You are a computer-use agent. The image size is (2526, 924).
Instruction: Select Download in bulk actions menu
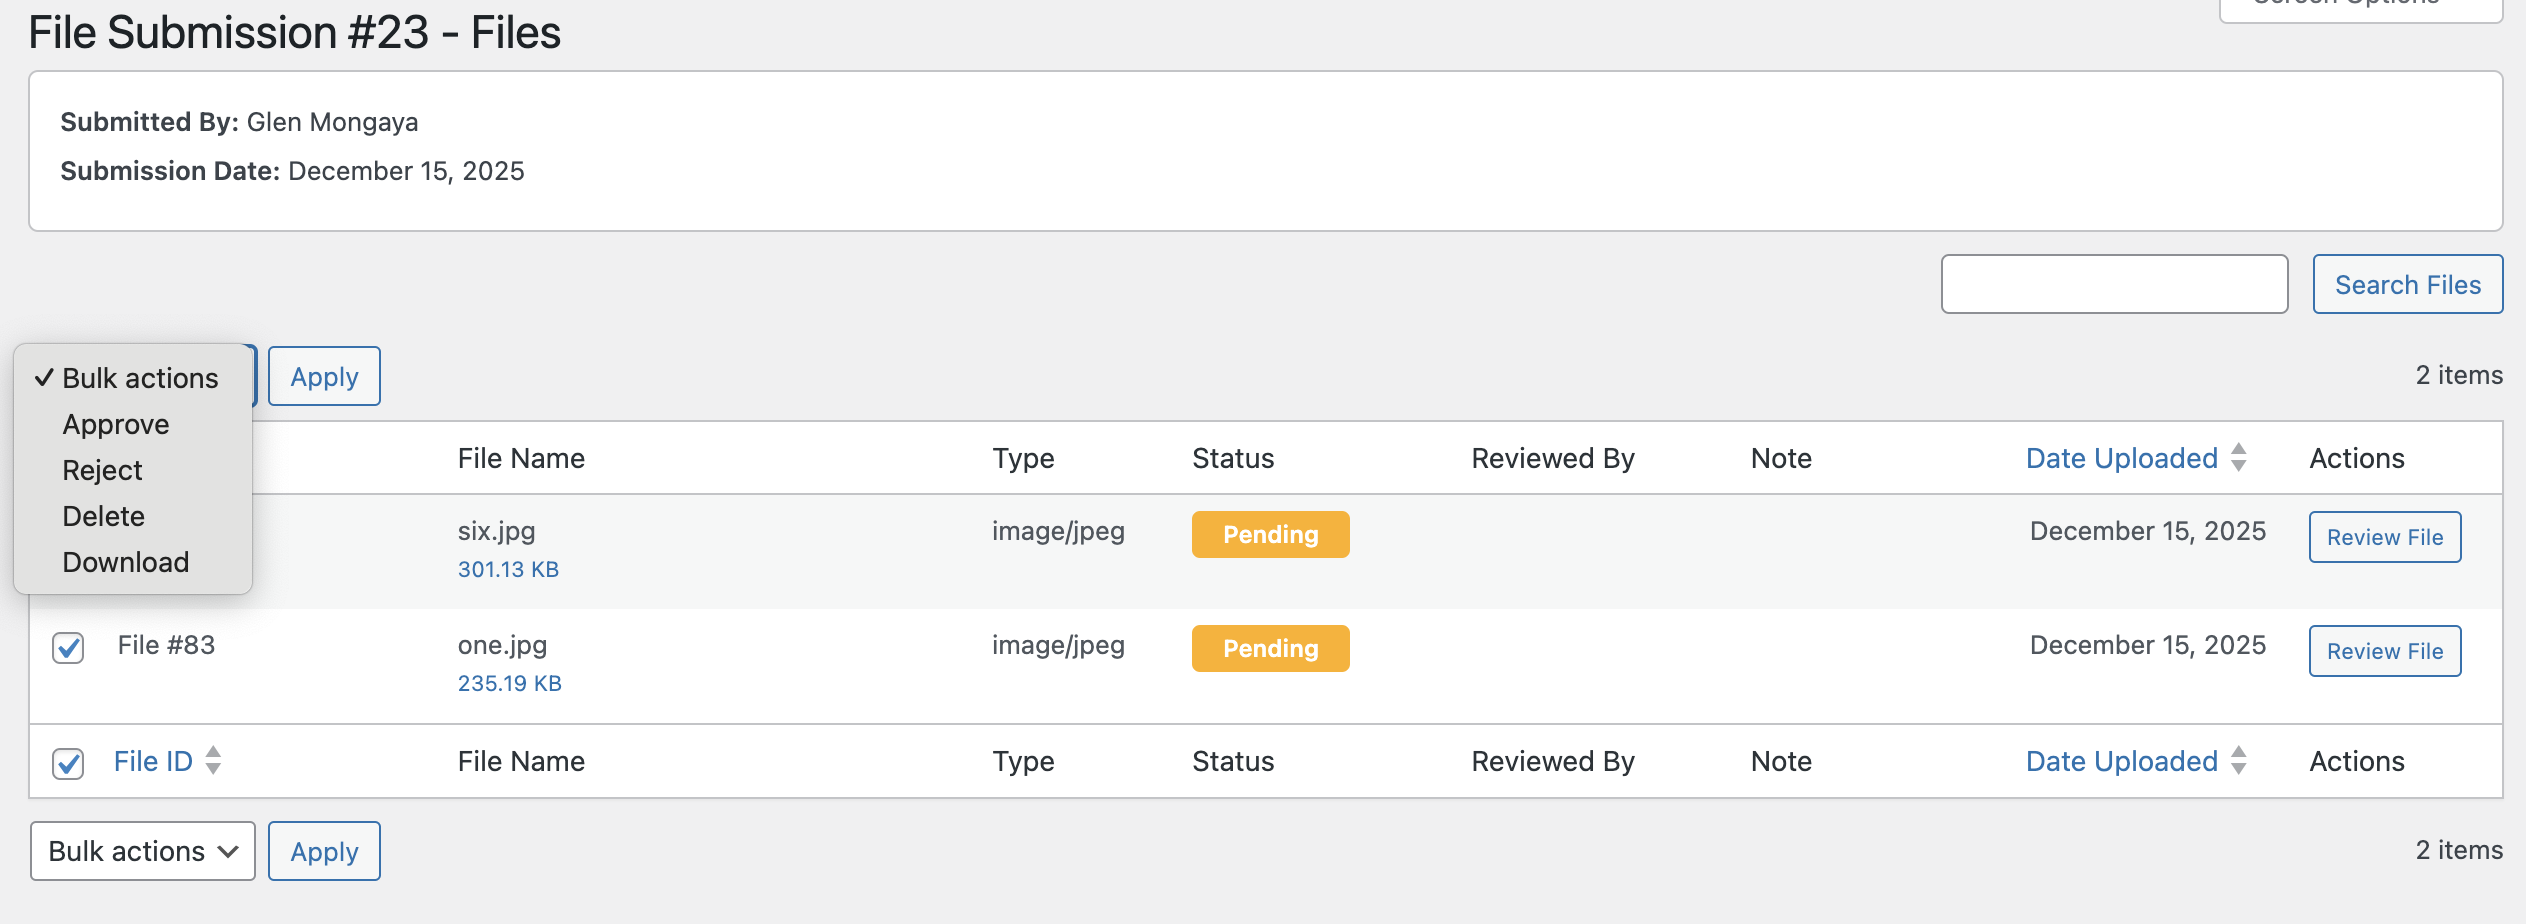(126, 563)
